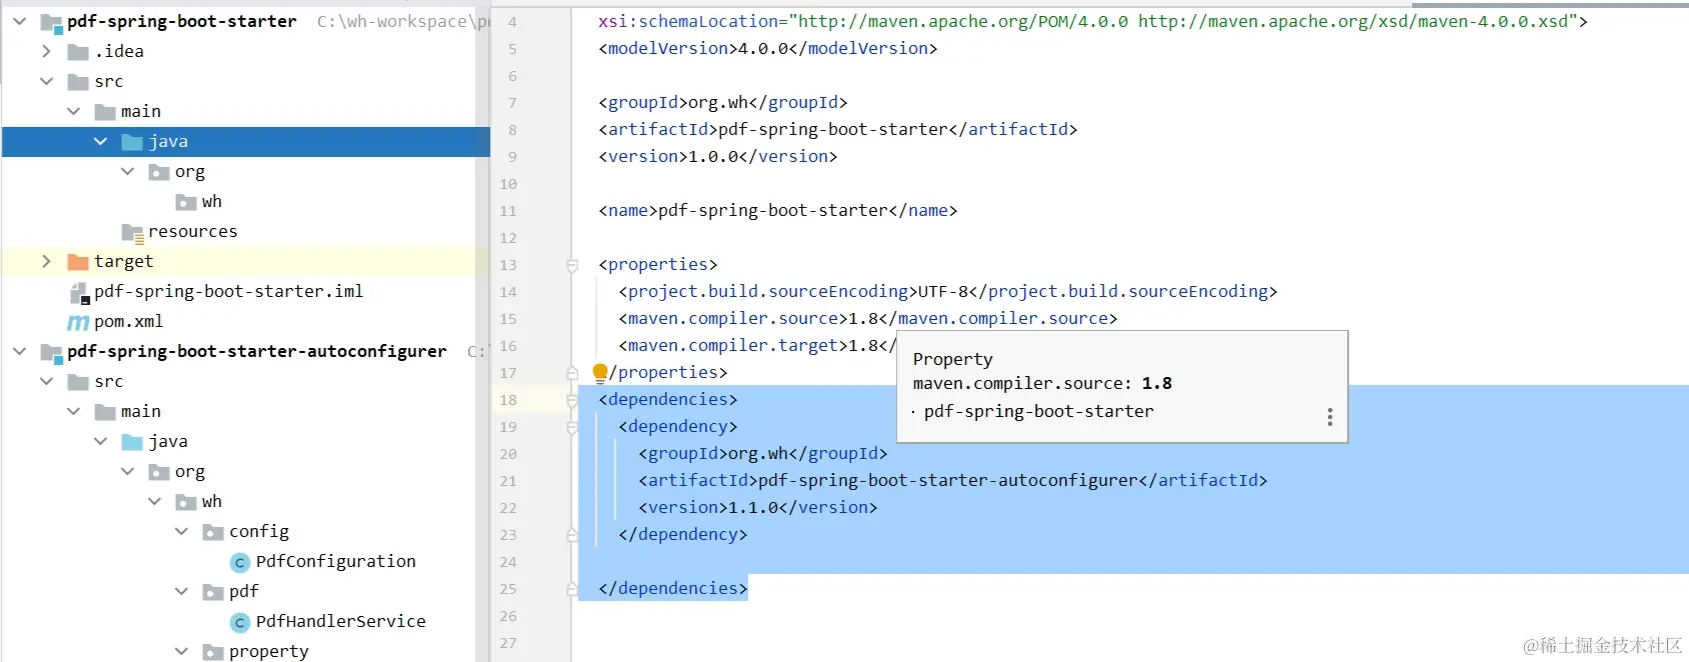
Task: Click line number 13 in gutter
Action: (508, 265)
